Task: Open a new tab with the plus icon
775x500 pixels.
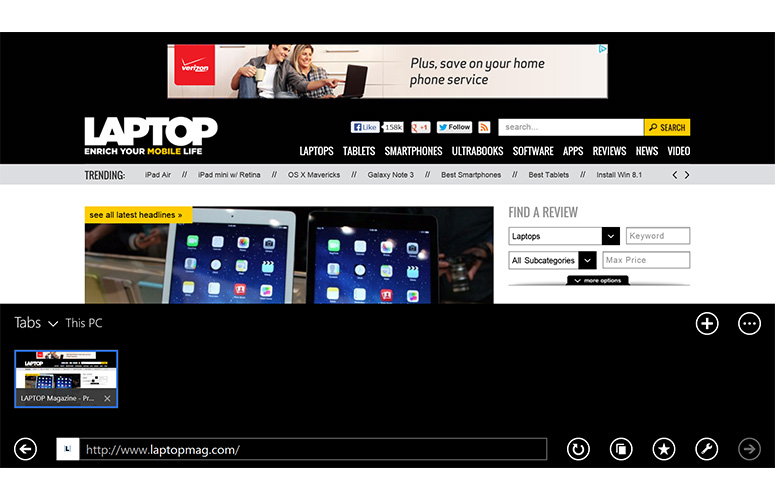Action: pos(707,324)
